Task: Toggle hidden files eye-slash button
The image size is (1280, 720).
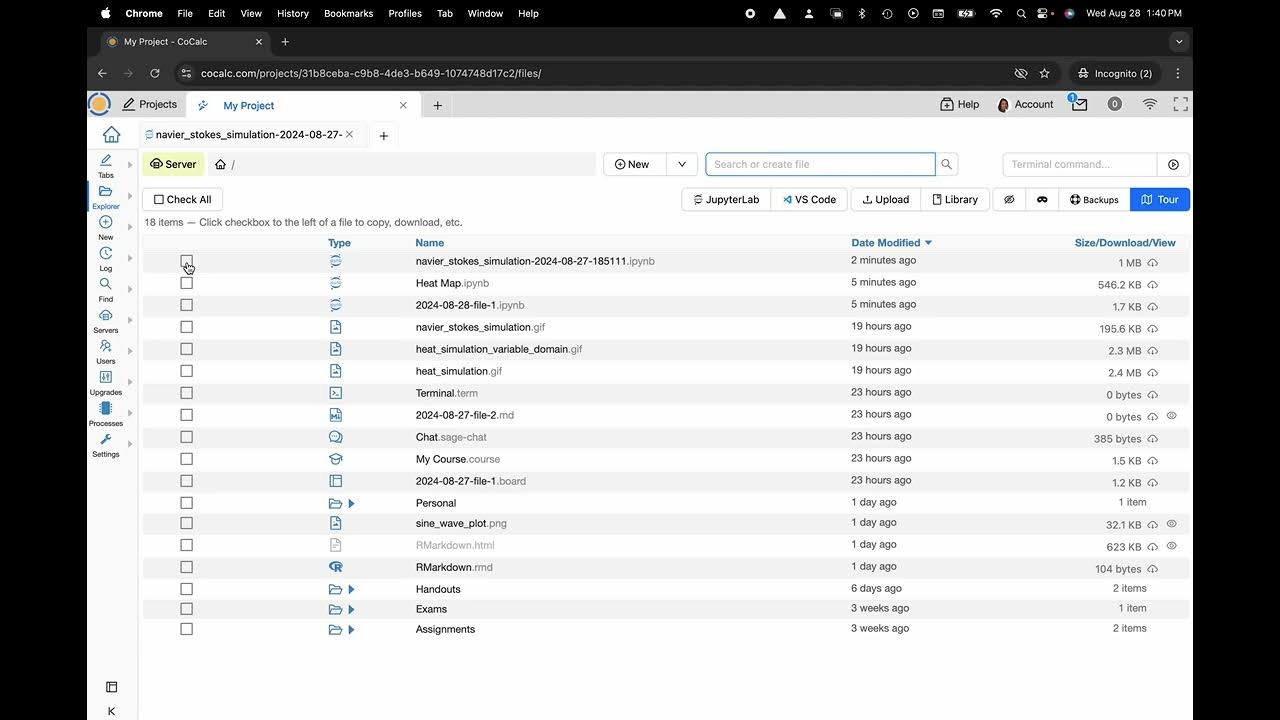Action: pyautogui.click(x=1009, y=199)
